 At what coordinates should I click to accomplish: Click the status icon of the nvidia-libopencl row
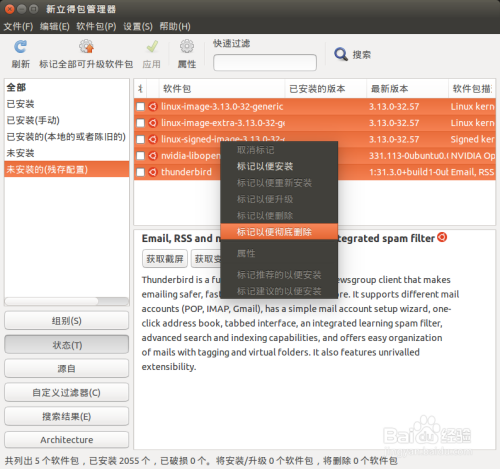(x=153, y=156)
